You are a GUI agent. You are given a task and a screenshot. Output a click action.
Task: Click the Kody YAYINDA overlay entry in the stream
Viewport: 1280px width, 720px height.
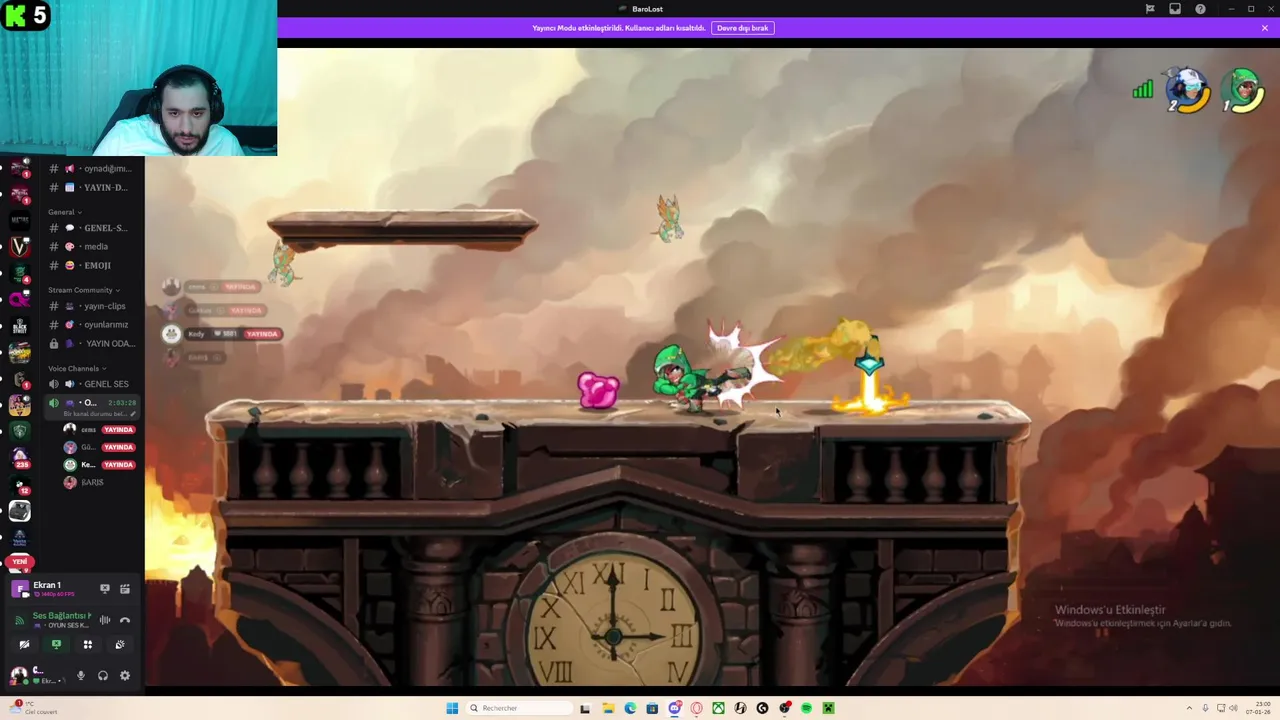click(x=223, y=334)
